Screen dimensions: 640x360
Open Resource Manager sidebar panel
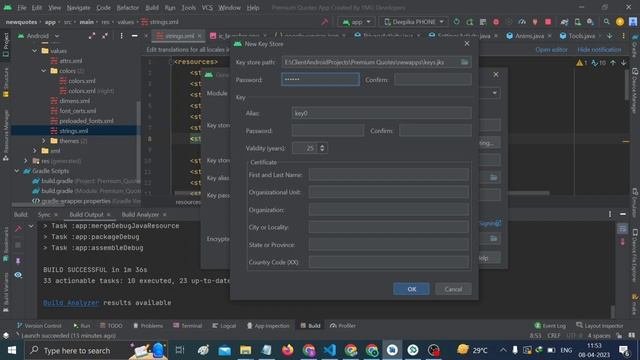coord(5,135)
